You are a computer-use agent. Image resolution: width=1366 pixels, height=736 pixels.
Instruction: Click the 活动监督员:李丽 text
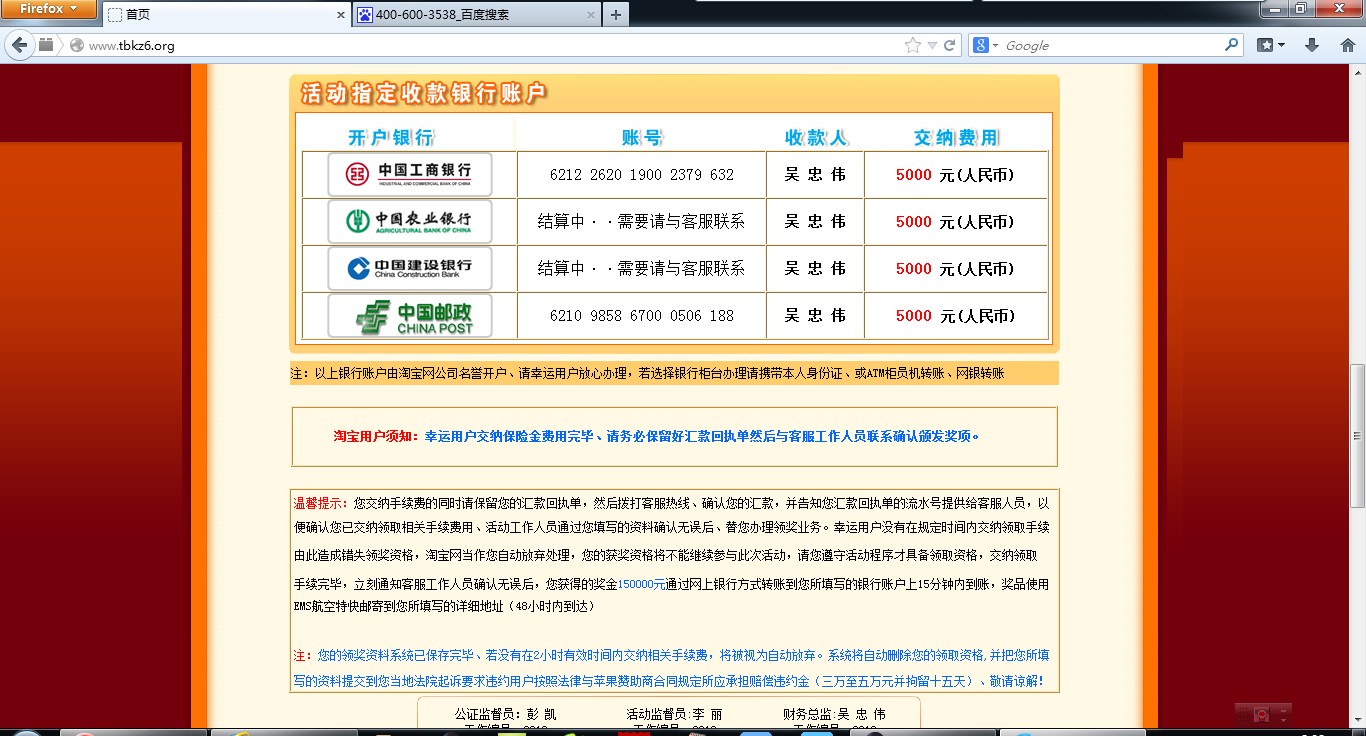coord(674,715)
